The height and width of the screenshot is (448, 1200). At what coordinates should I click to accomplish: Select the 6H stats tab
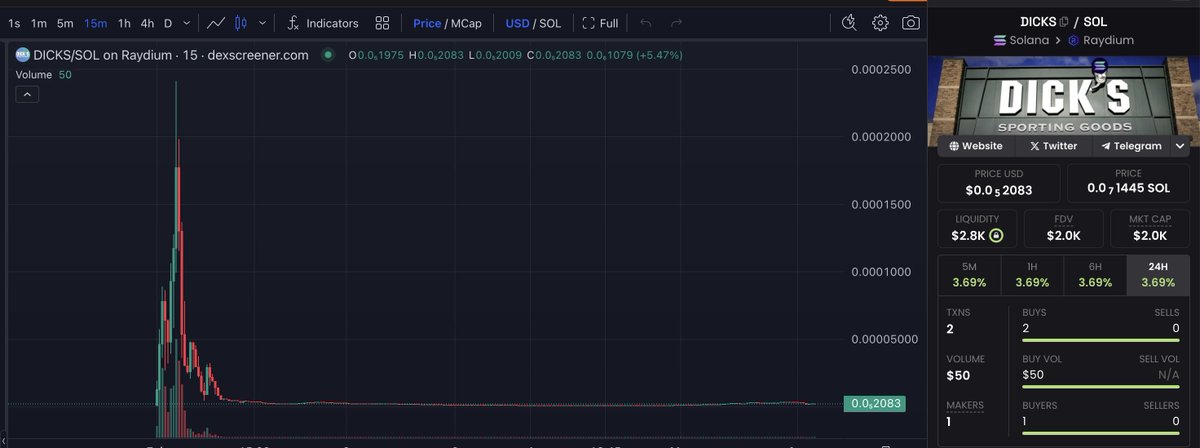pos(1095,275)
